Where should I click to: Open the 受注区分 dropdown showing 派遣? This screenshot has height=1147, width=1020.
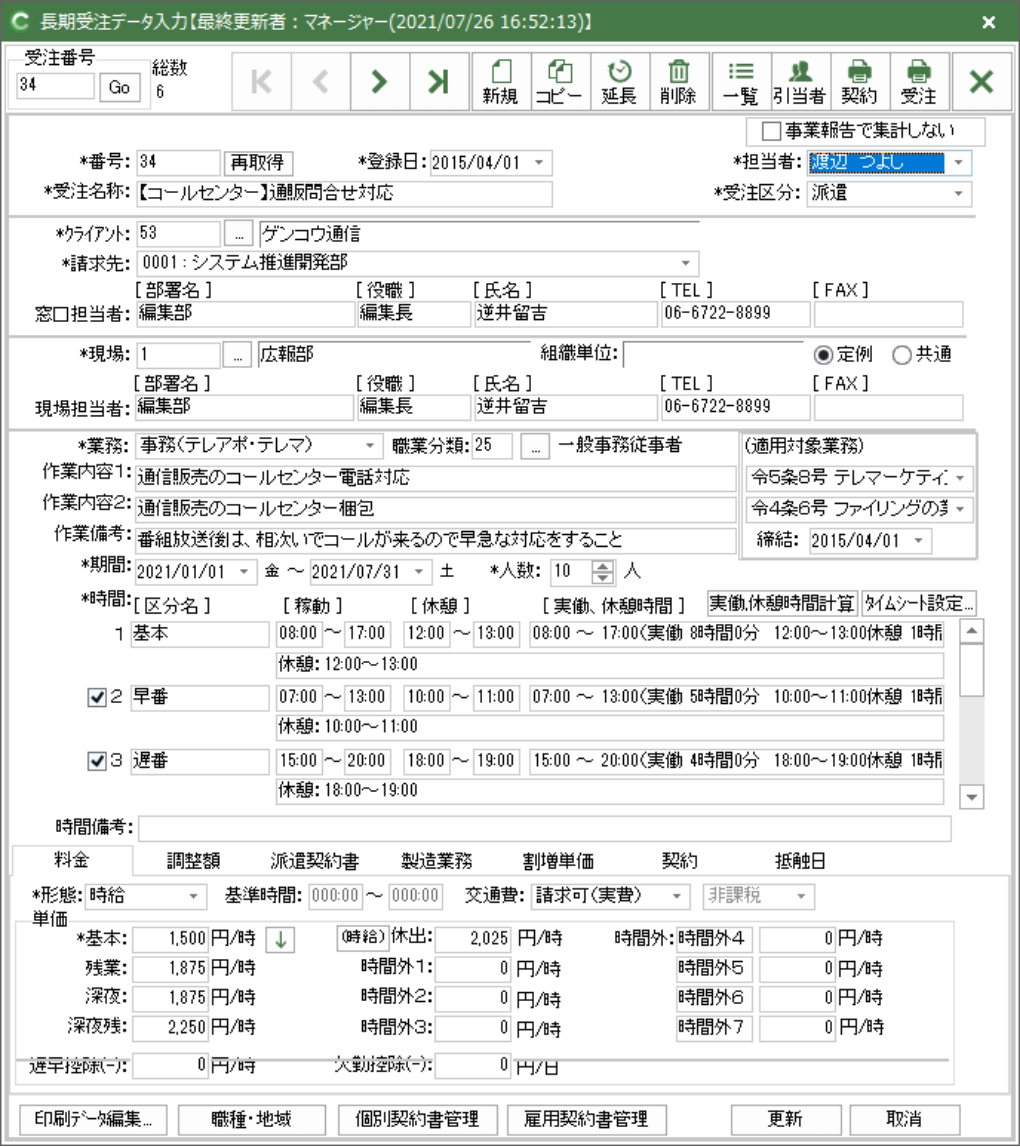[959, 193]
